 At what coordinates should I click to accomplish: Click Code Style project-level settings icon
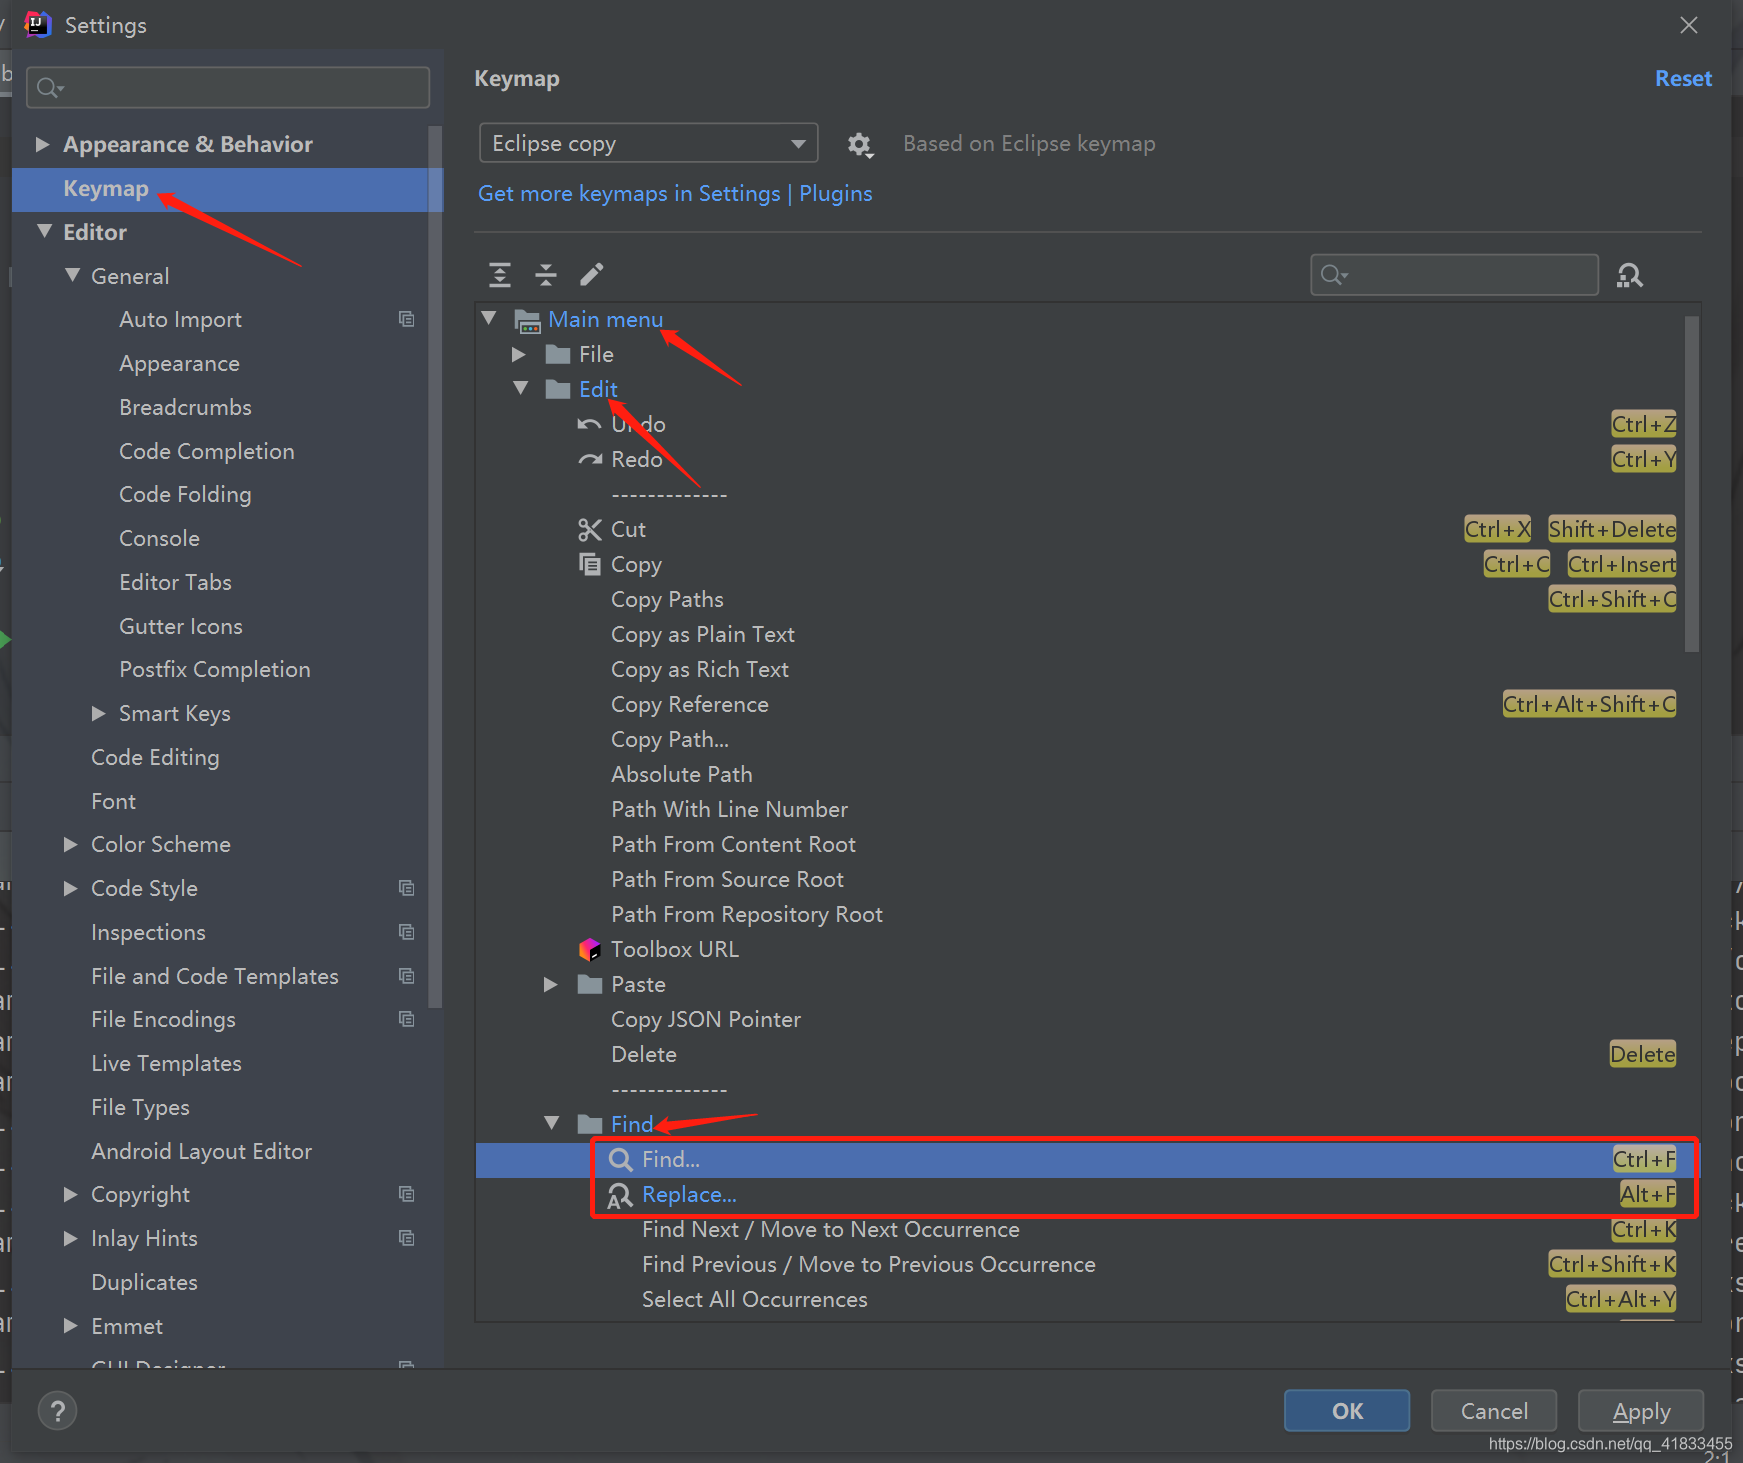406,888
